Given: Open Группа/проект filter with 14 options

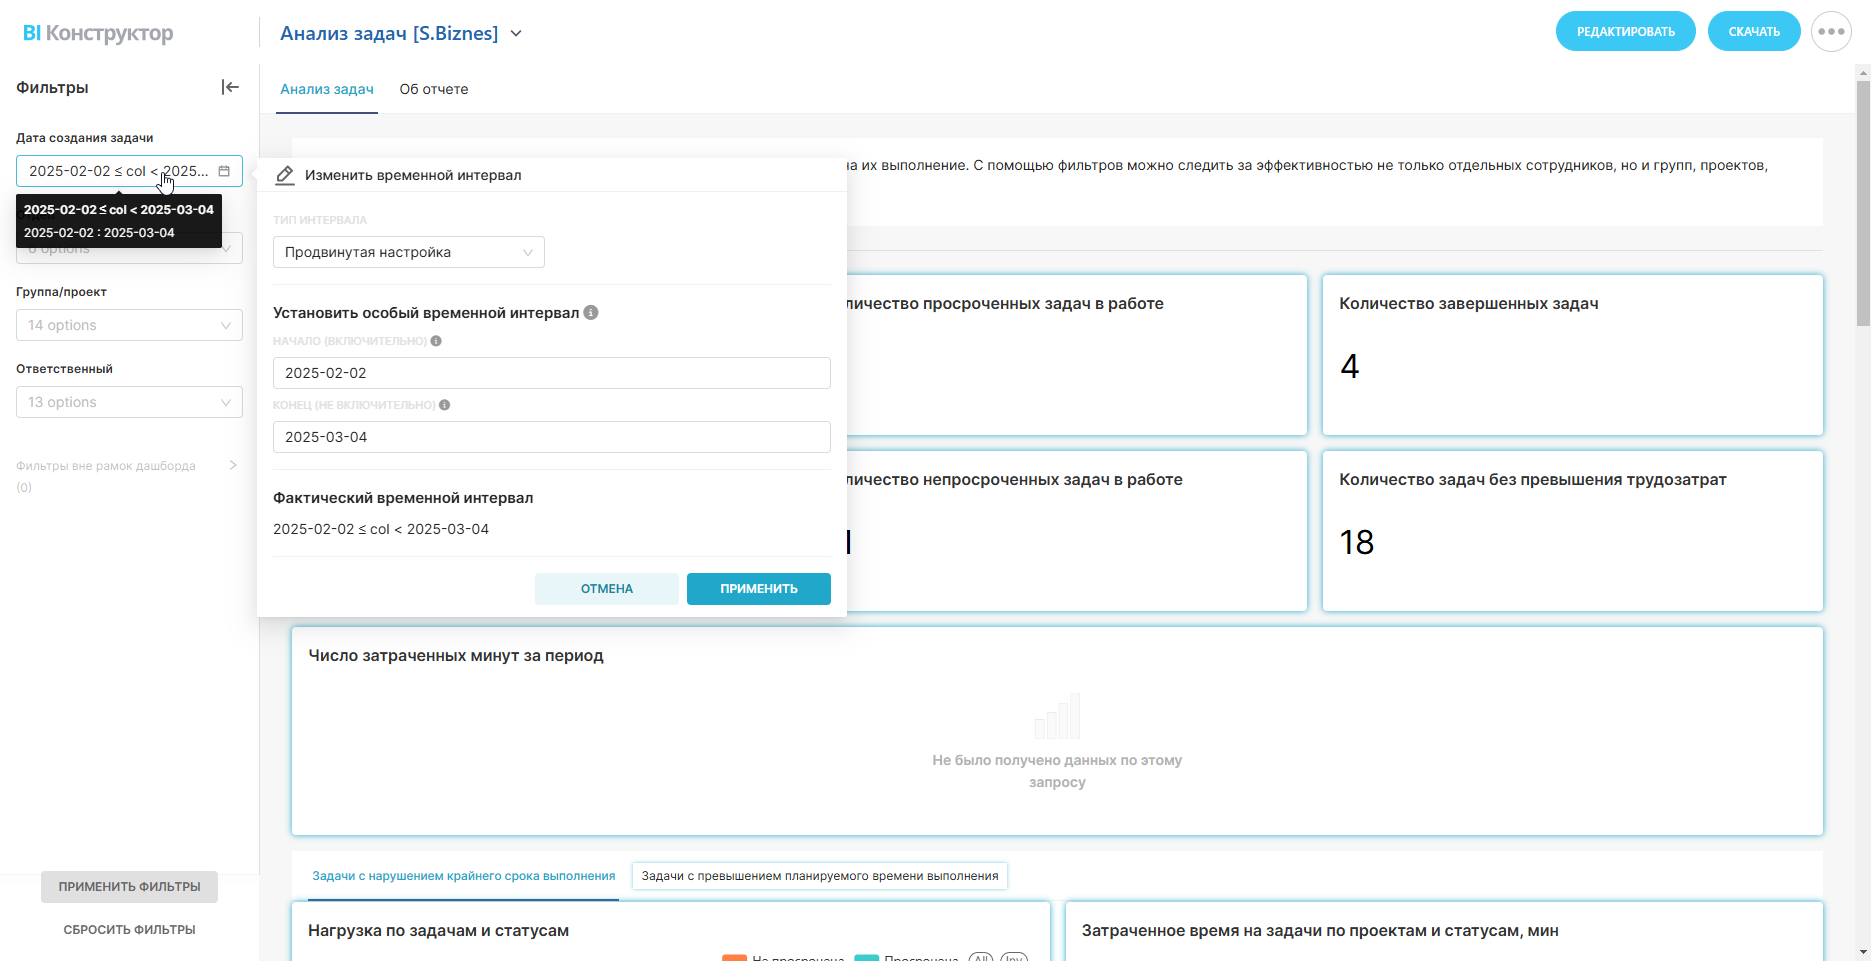Looking at the screenshot, I should 129,325.
